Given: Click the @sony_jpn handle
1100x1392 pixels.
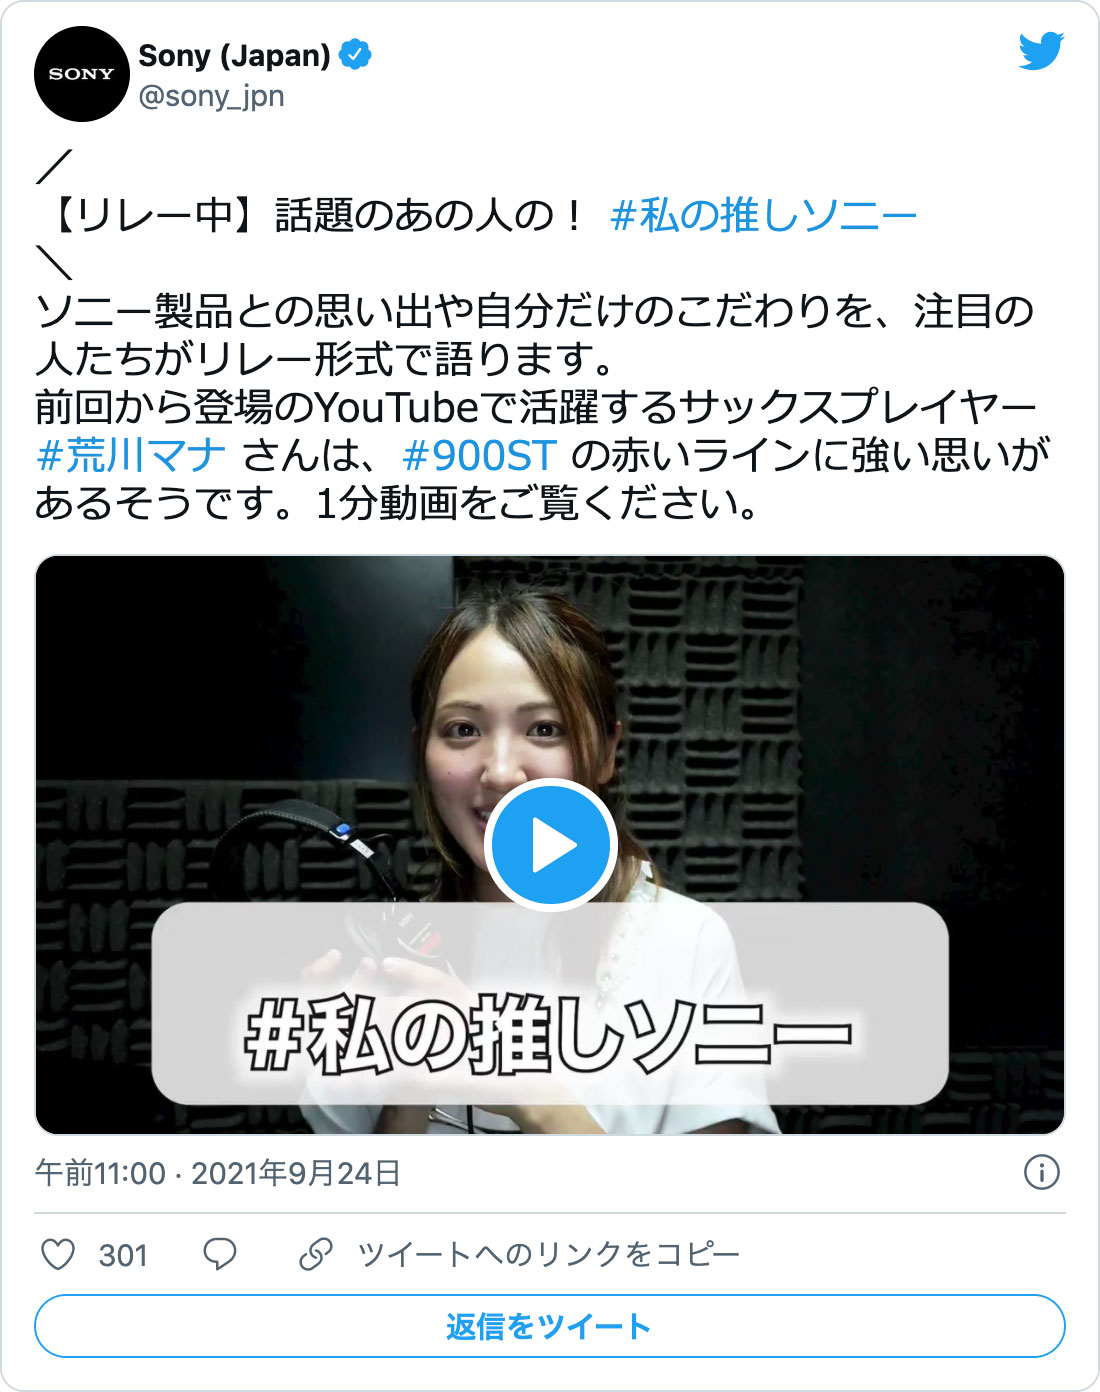Looking at the screenshot, I should (x=211, y=96).
